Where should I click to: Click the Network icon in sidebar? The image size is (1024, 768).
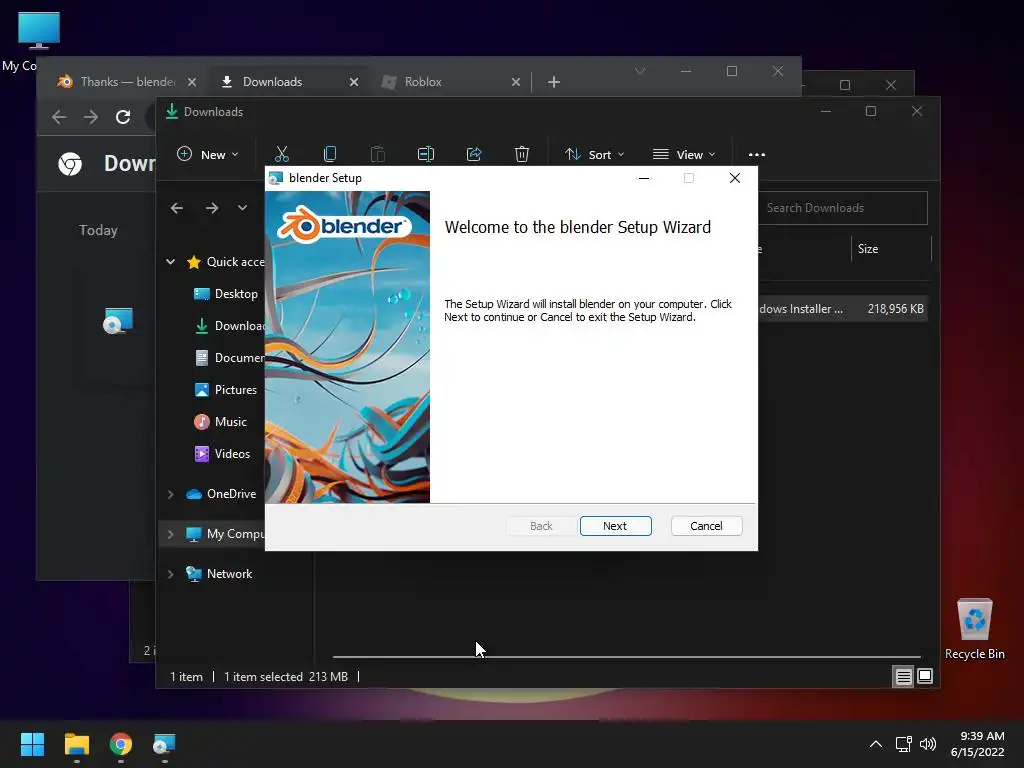tap(193, 574)
